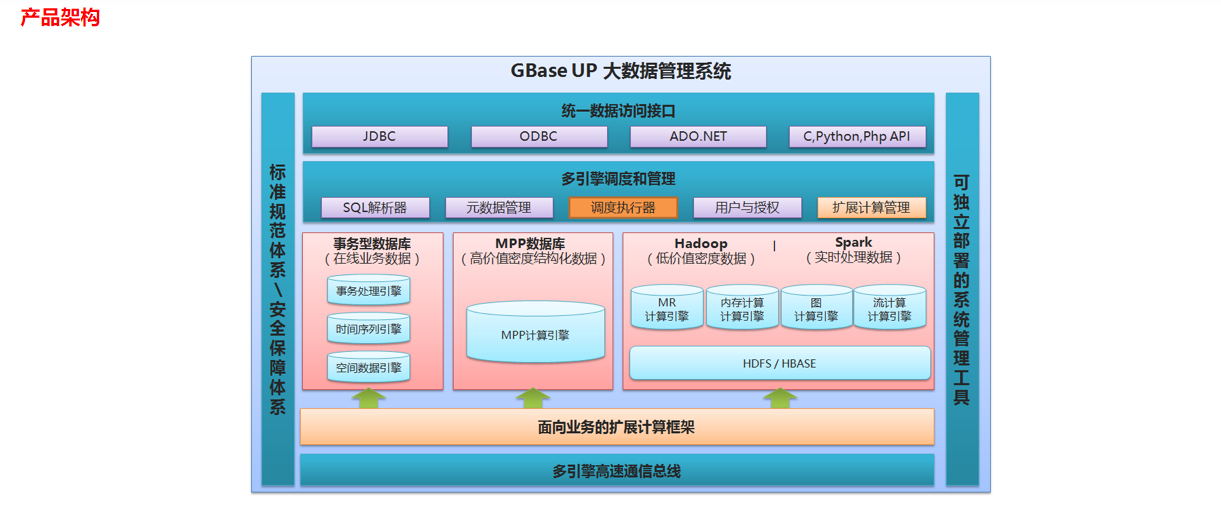Image resolution: width=1221 pixels, height=507 pixels.
Task: Select the MPP计算引擎 cylinder
Action: pyautogui.click(x=535, y=333)
